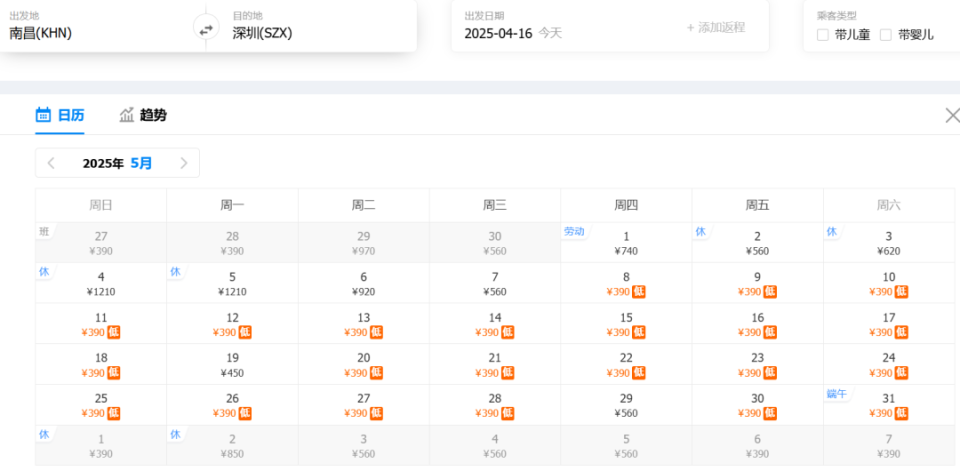This screenshot has width=960, height=471.
Task: Select May 1 priced ¥740
Action: click(626, 243)
